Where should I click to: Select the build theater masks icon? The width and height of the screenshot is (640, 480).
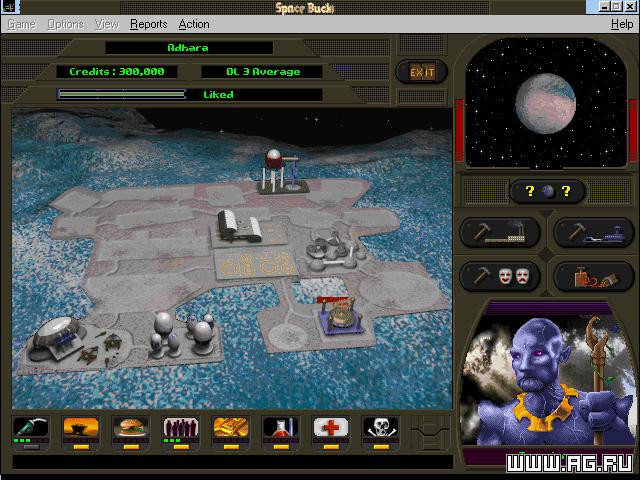(500, 276)
